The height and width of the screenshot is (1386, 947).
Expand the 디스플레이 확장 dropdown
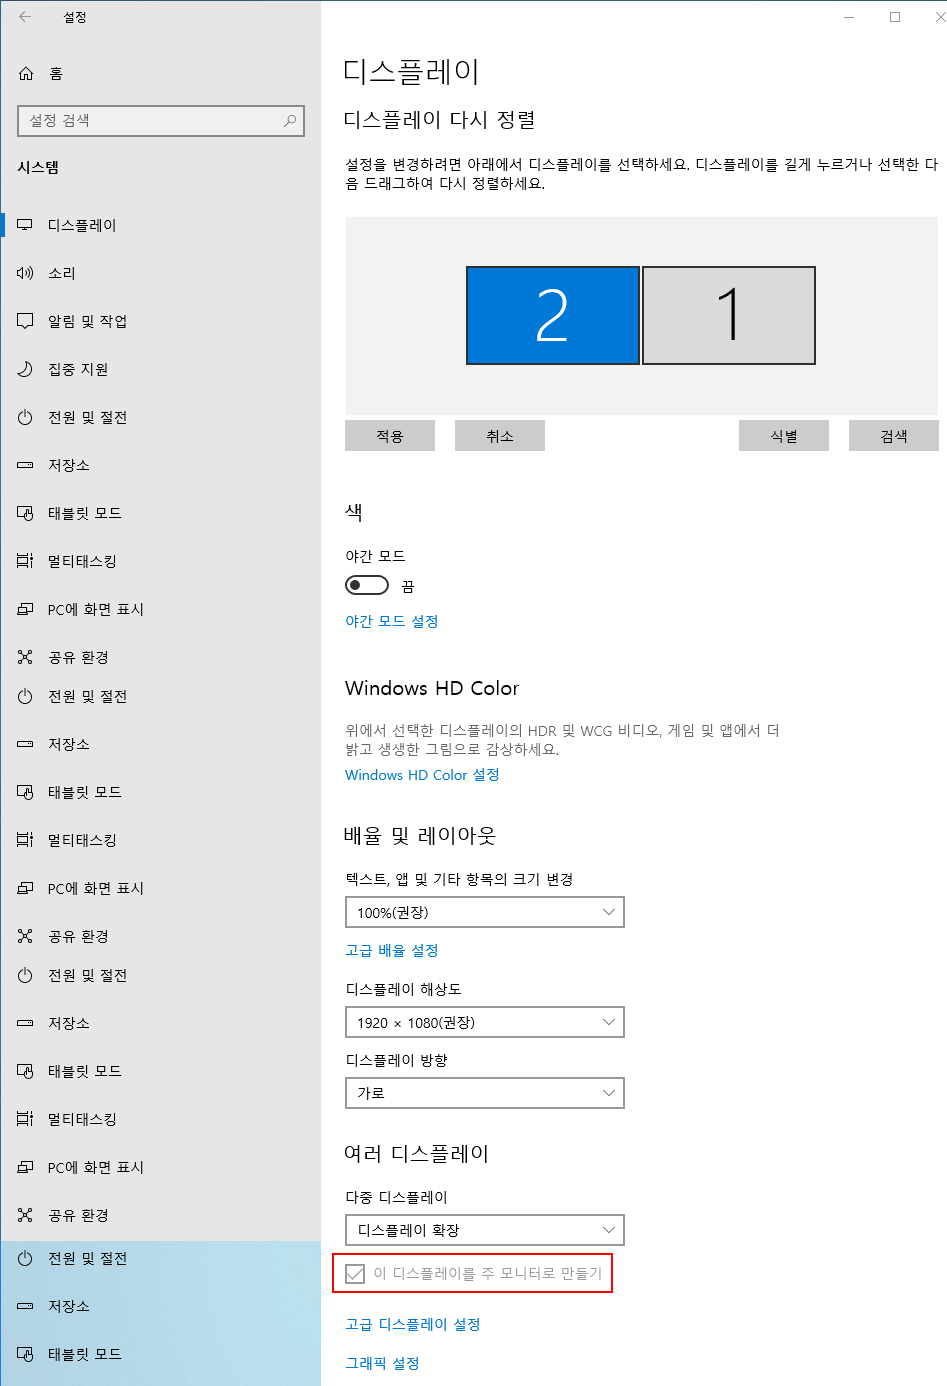pyautogui.click(x=485, y=1230)
